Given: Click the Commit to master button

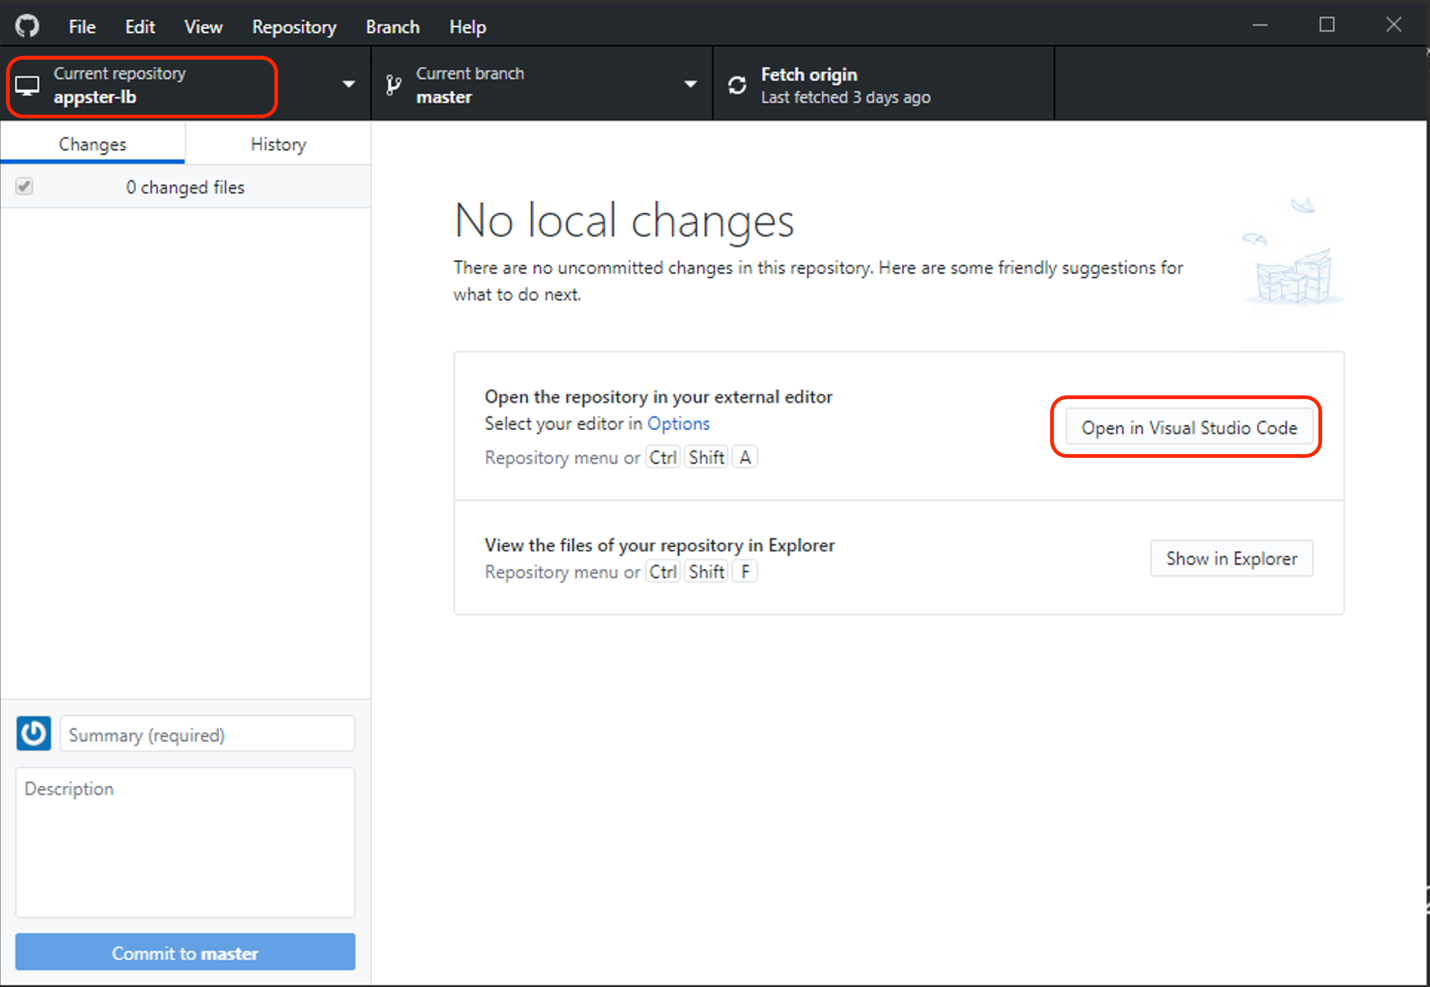Looking at the screenshot, I should point(185,952).
